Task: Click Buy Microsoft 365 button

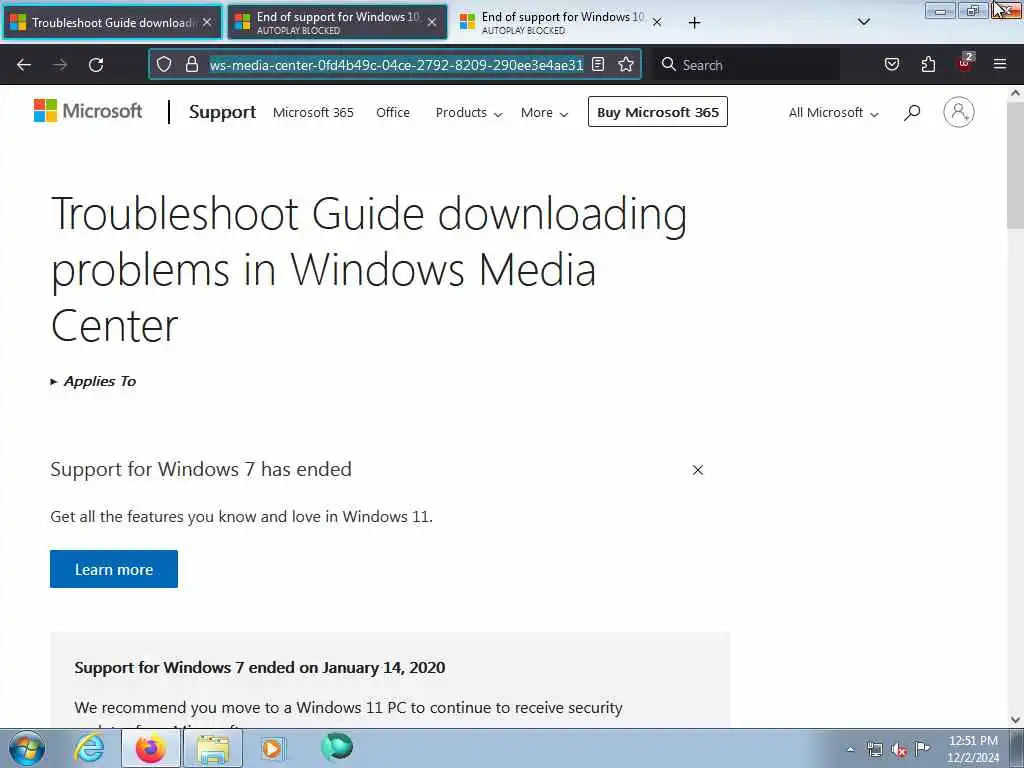Action: tap(658, 112)
